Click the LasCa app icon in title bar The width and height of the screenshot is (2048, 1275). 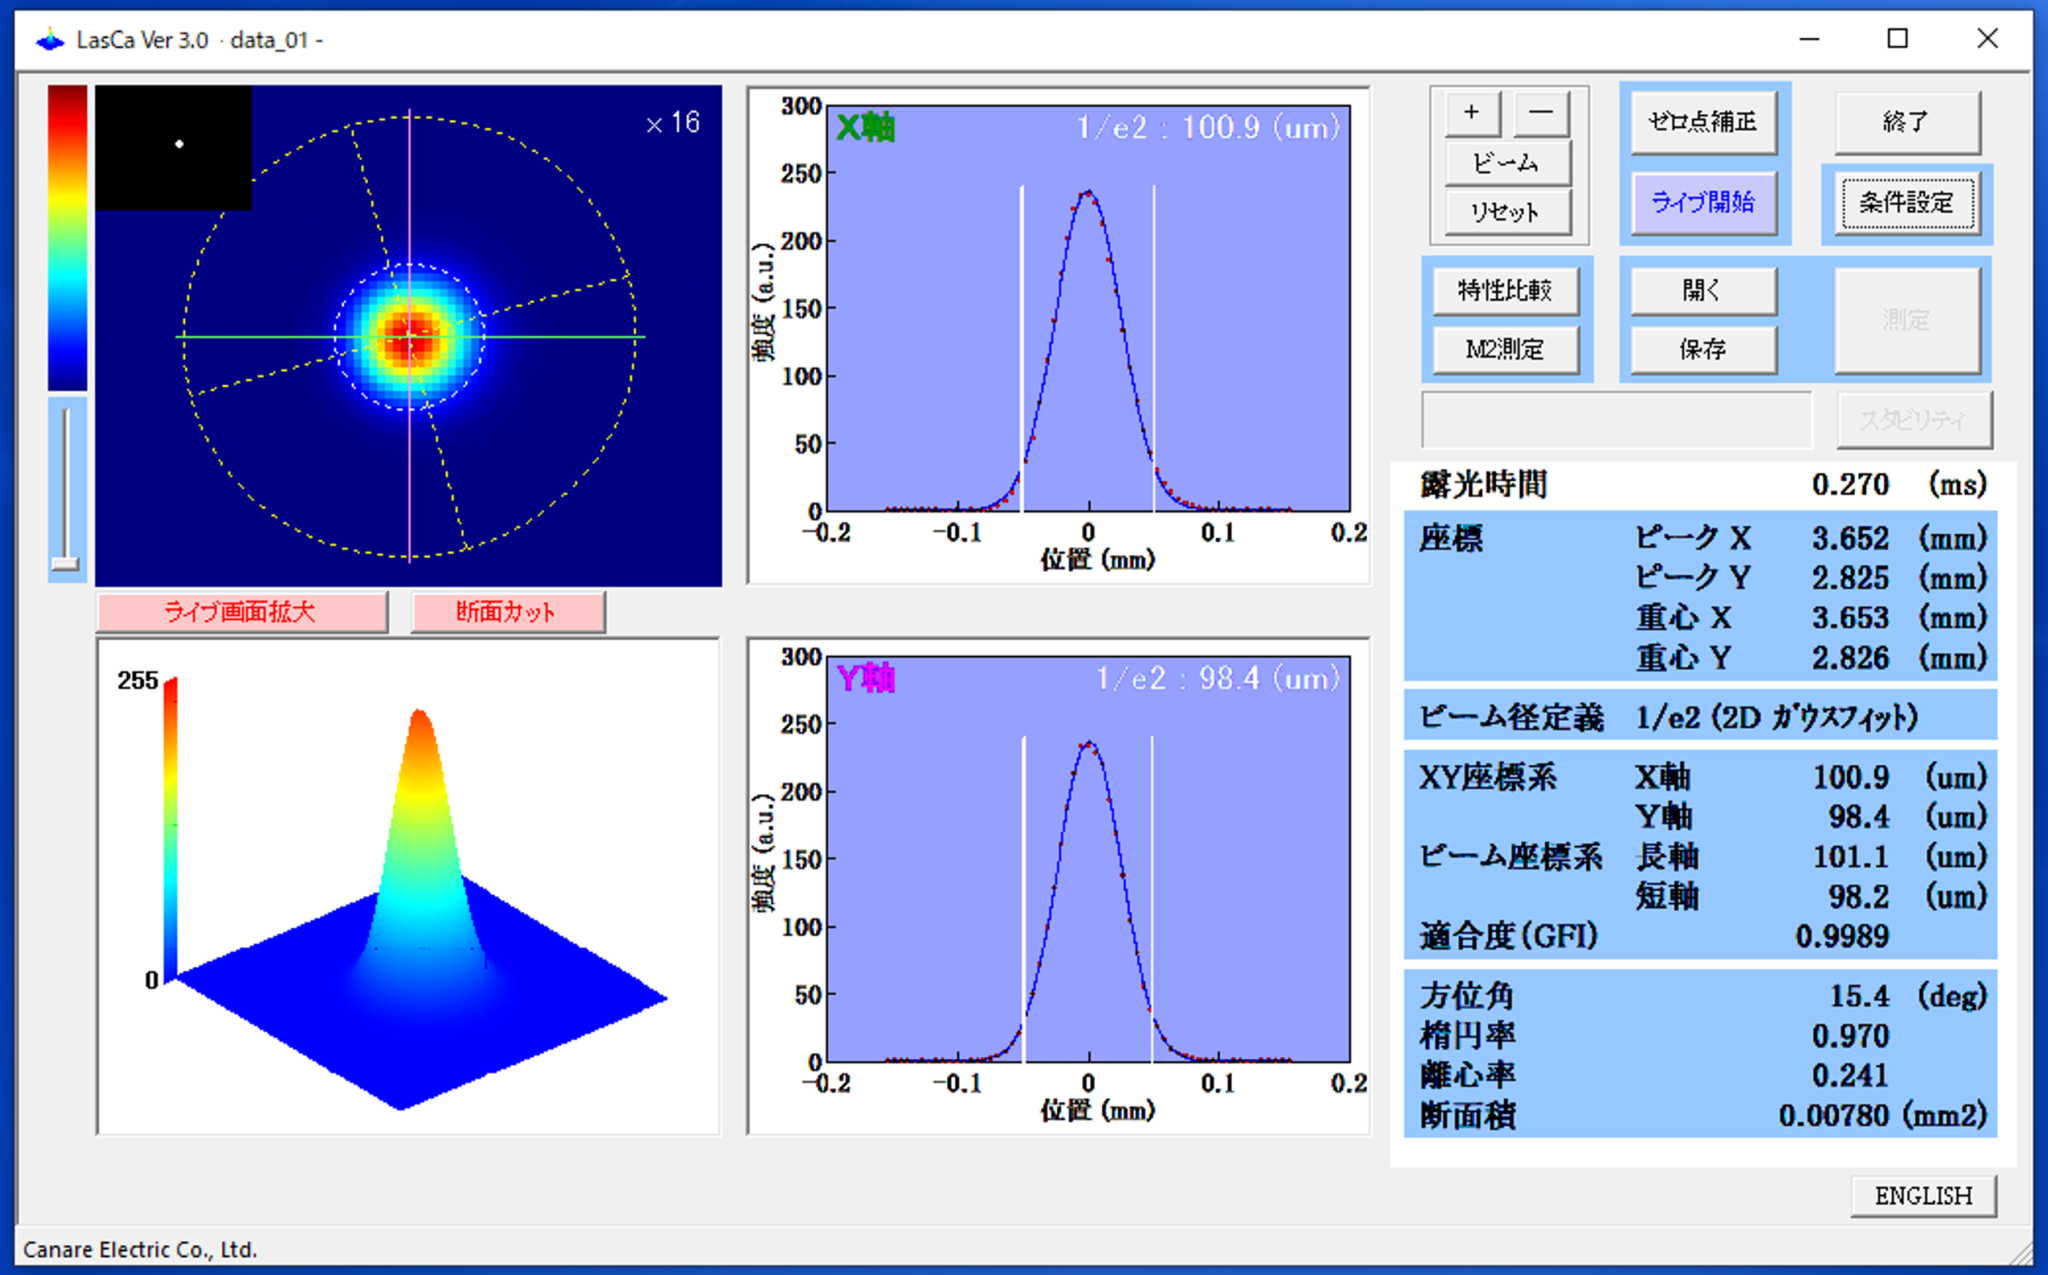coord(49,40)
